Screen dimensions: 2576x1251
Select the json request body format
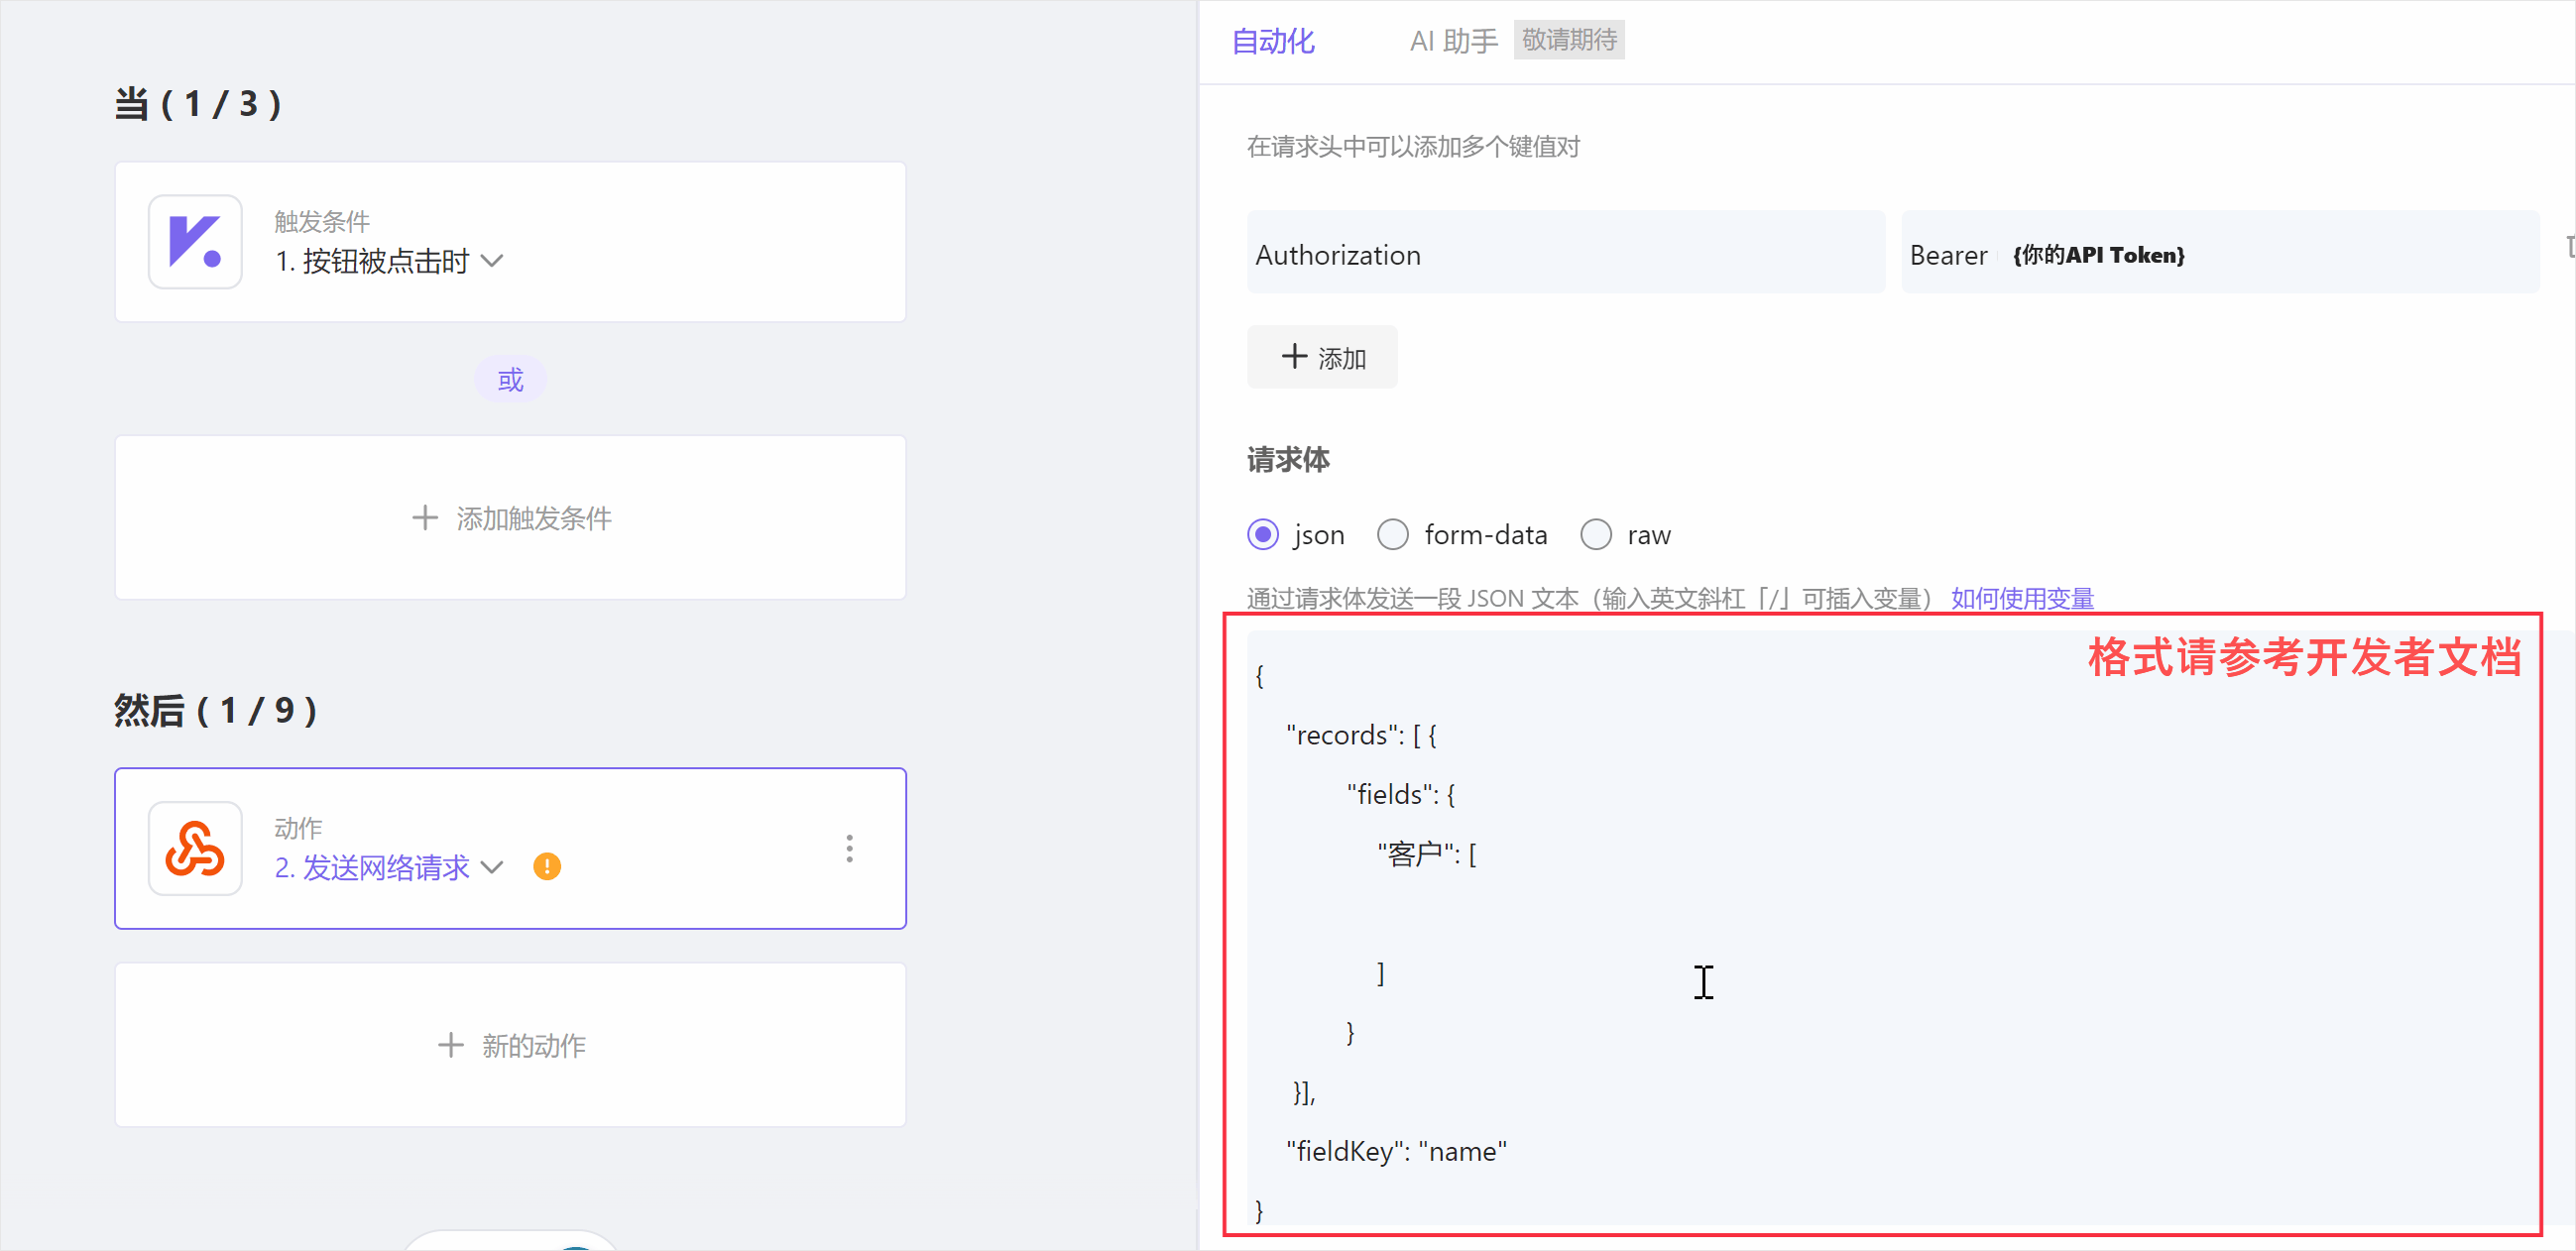[1263, 534]
